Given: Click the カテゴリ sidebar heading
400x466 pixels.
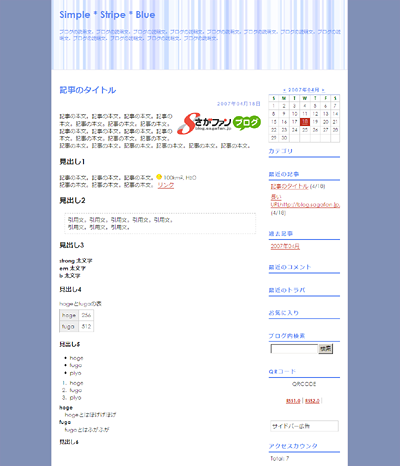Looking at the screenshot, I should [x=281, y=151].
